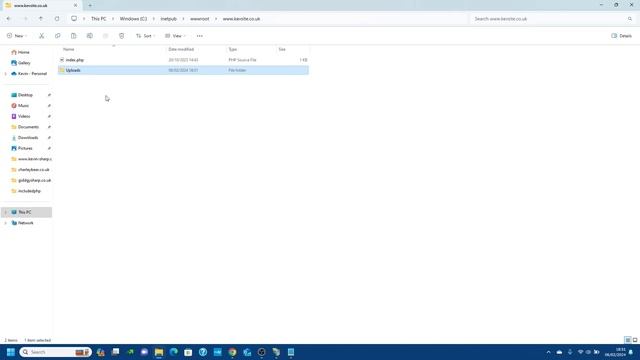Switch to large thumbnails view in status bar
The image size is (640, 360).
pyautogui.click(x=635, y=340)
